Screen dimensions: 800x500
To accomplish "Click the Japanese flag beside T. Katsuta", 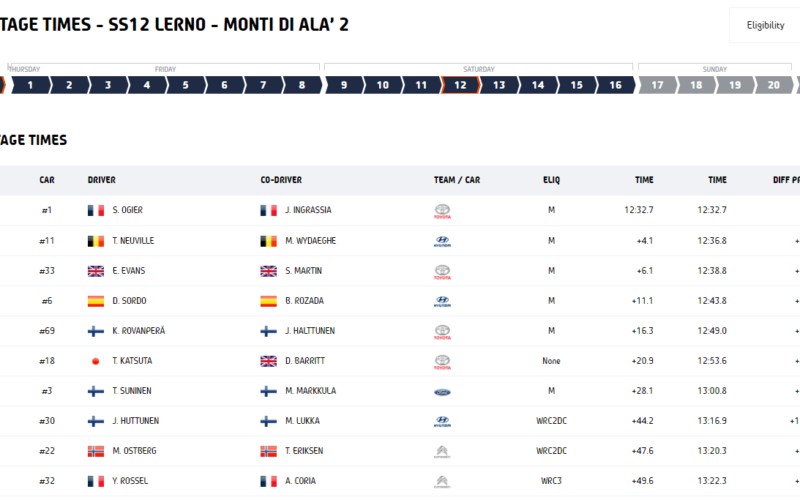I will tap(95, 361).
